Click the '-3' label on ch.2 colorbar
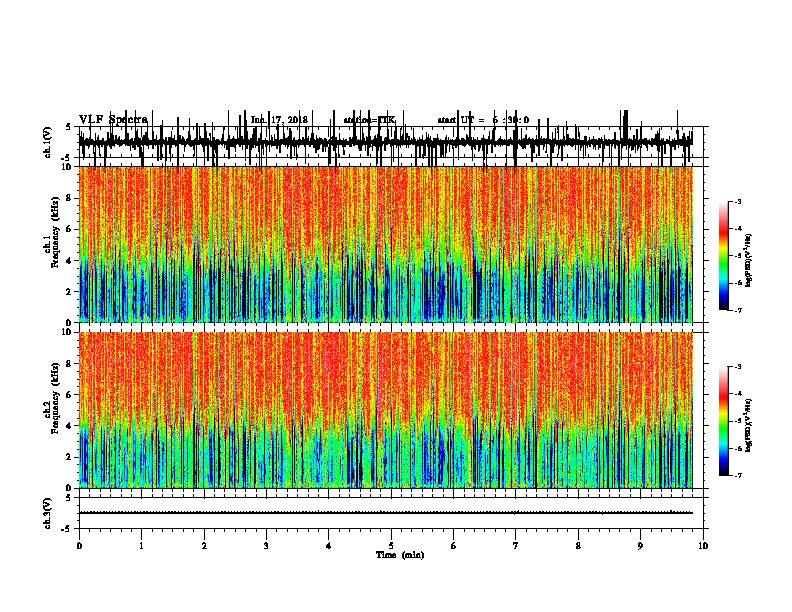 tap(738, 367)
